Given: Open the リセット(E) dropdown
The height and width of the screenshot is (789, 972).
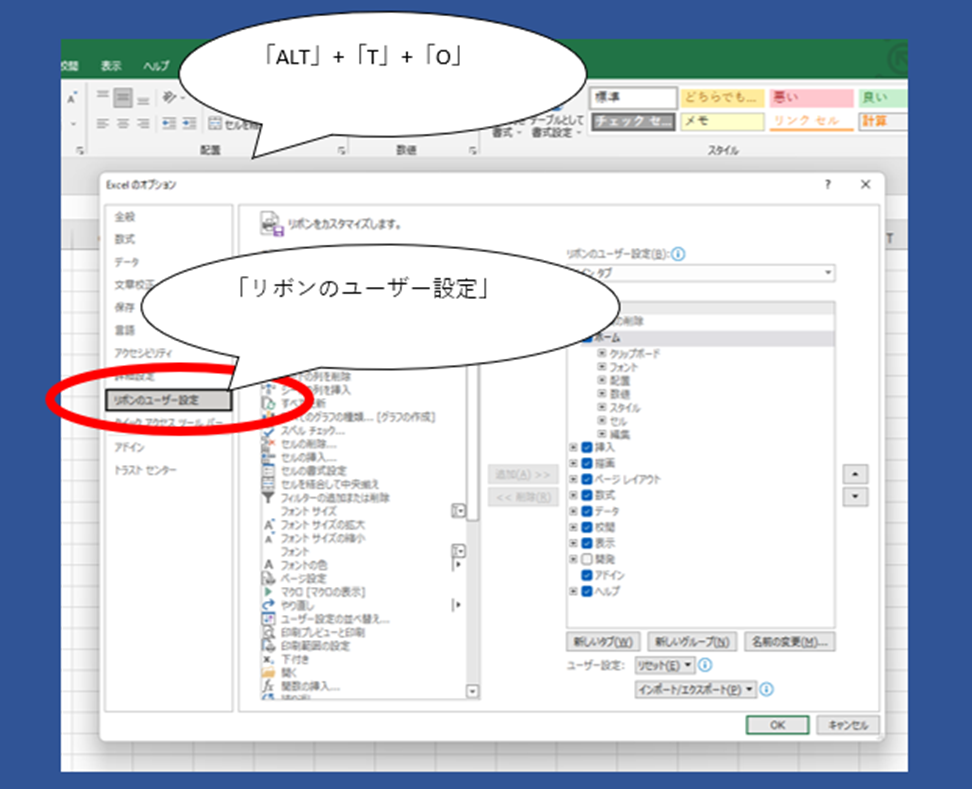Looking at the screenshot, I should point(665,665).
